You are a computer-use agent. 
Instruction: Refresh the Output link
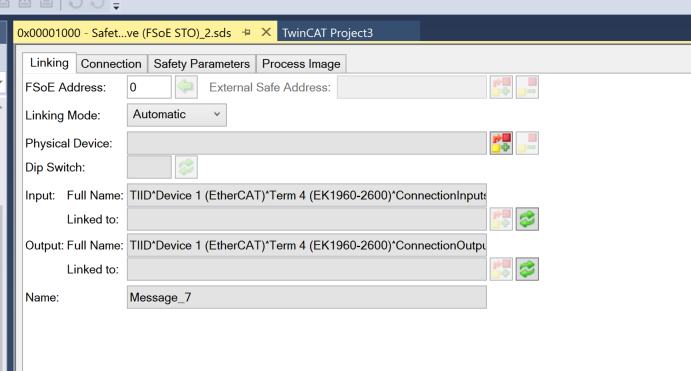(527, 269)
